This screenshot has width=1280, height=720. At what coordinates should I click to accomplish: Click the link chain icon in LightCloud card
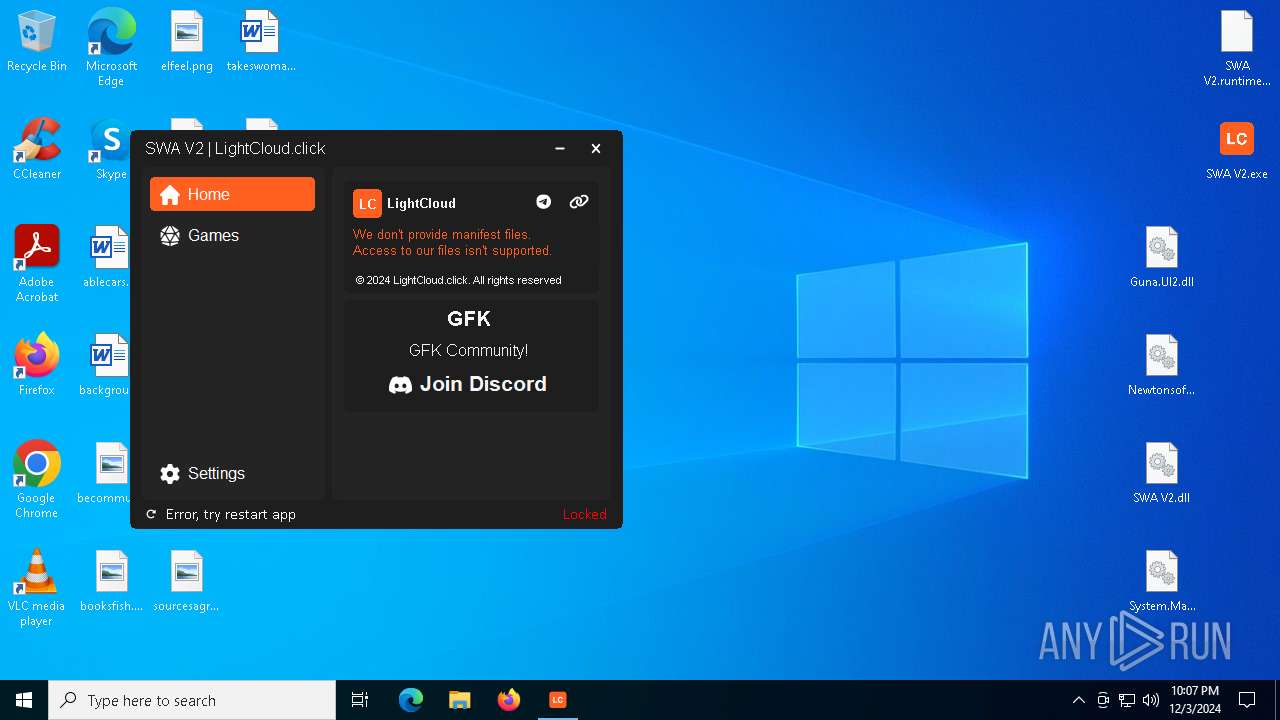579,202
